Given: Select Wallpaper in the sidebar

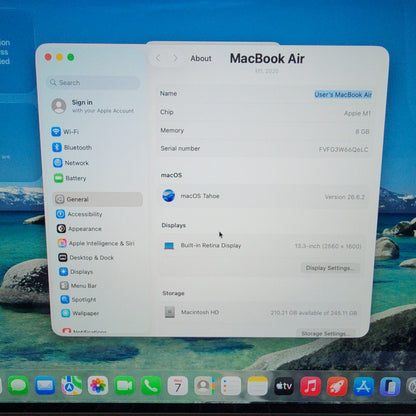Looking at the screenshot, I should (80, 313).
